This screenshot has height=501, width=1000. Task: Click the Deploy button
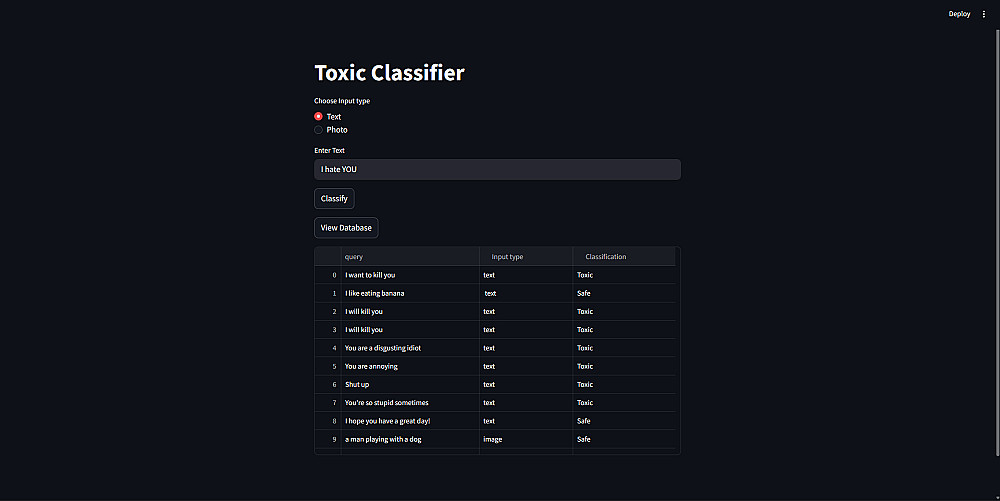click(x=959, y=14)
